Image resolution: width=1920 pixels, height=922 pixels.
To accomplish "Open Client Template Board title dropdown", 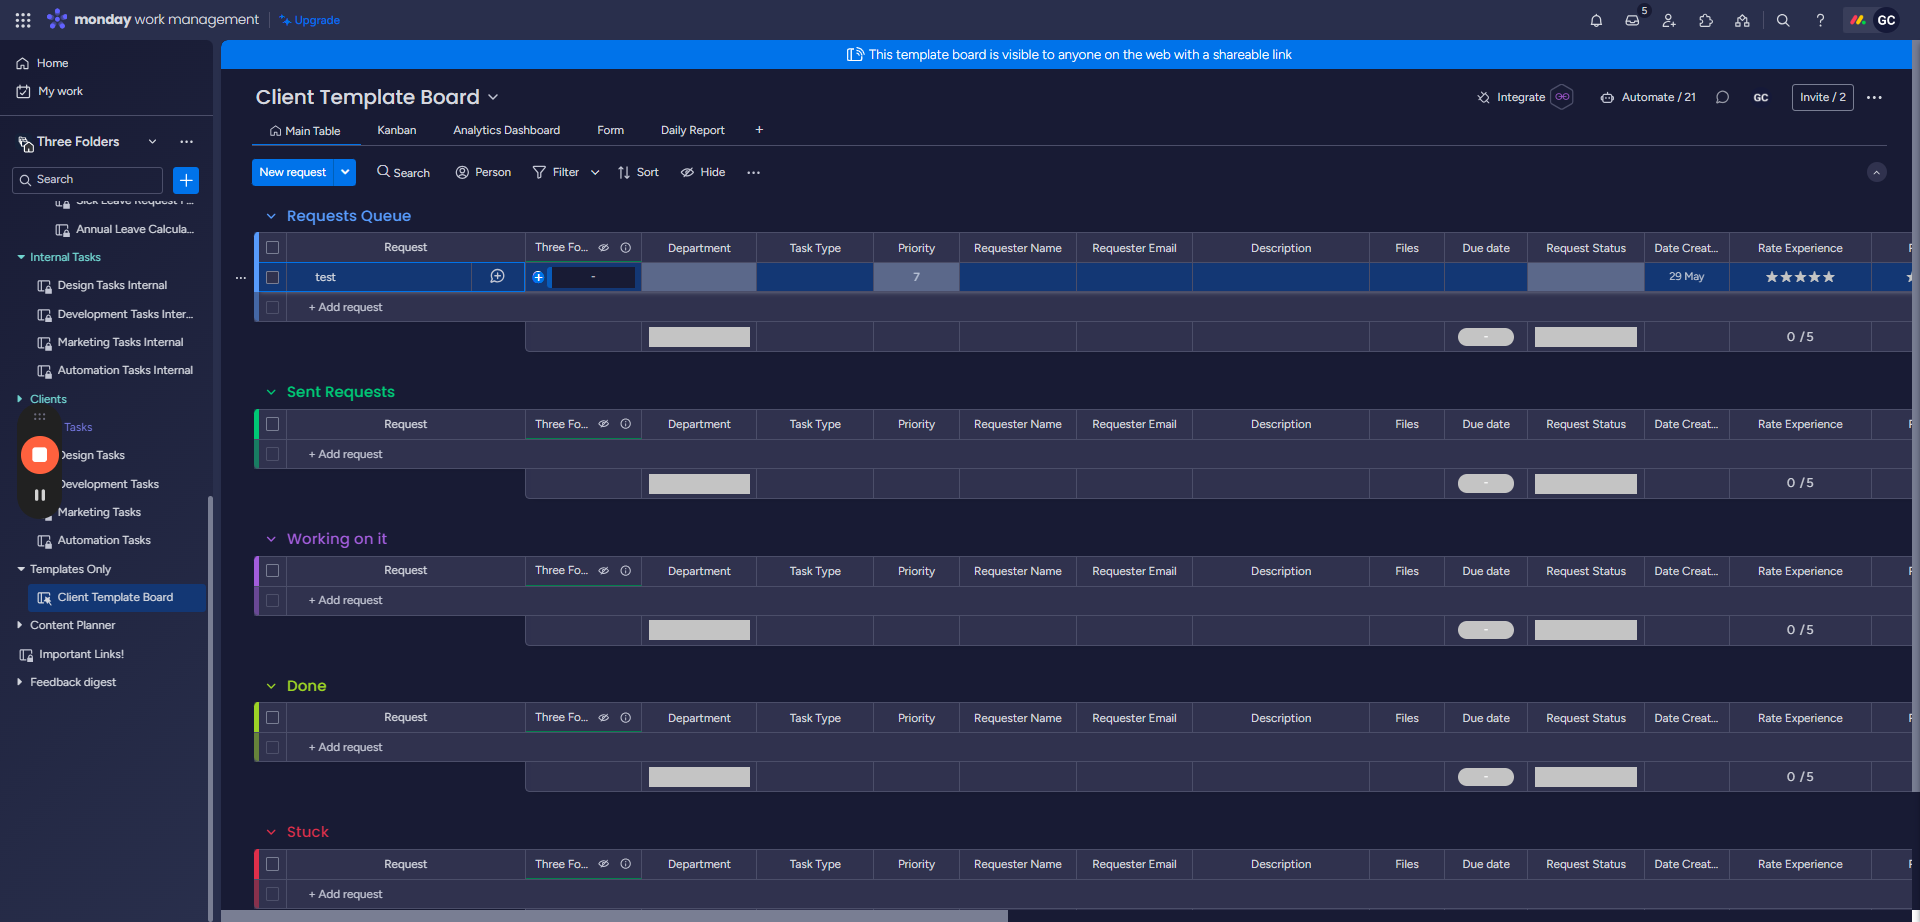I will (x=493, y=97).
